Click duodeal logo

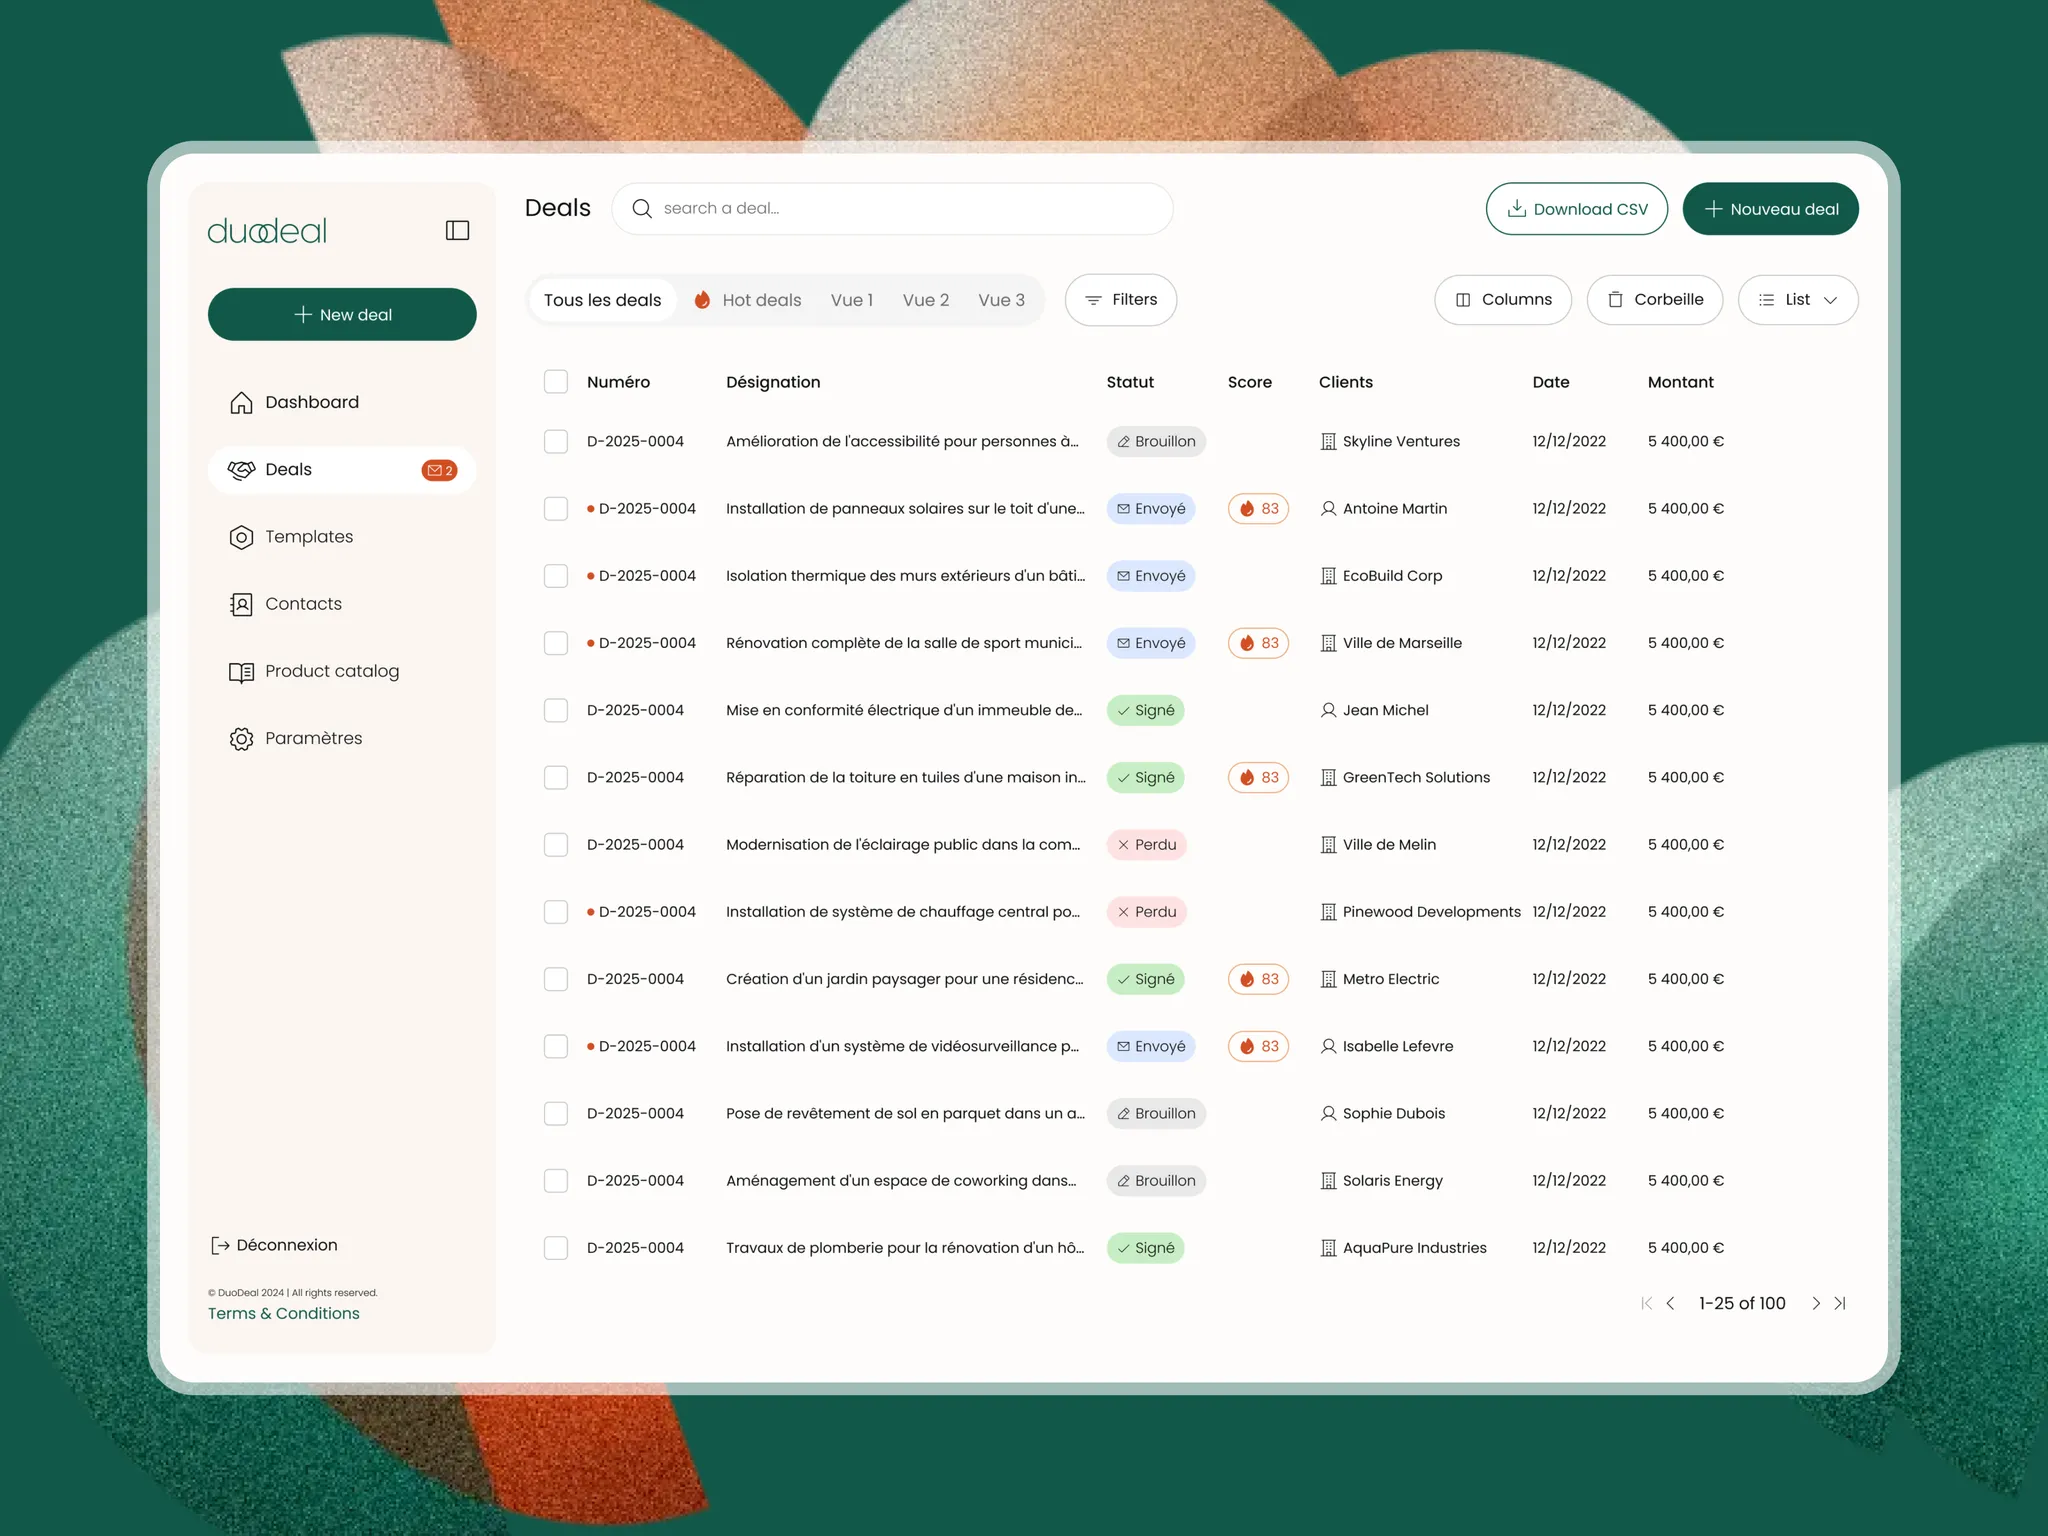[267, 231]
